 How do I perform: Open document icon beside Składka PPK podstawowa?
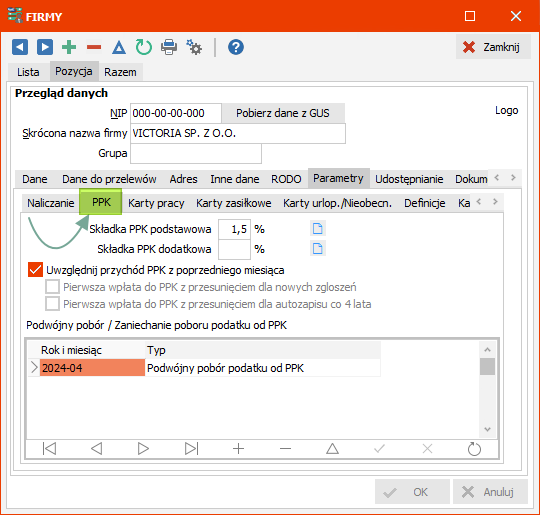pos(318,228)
